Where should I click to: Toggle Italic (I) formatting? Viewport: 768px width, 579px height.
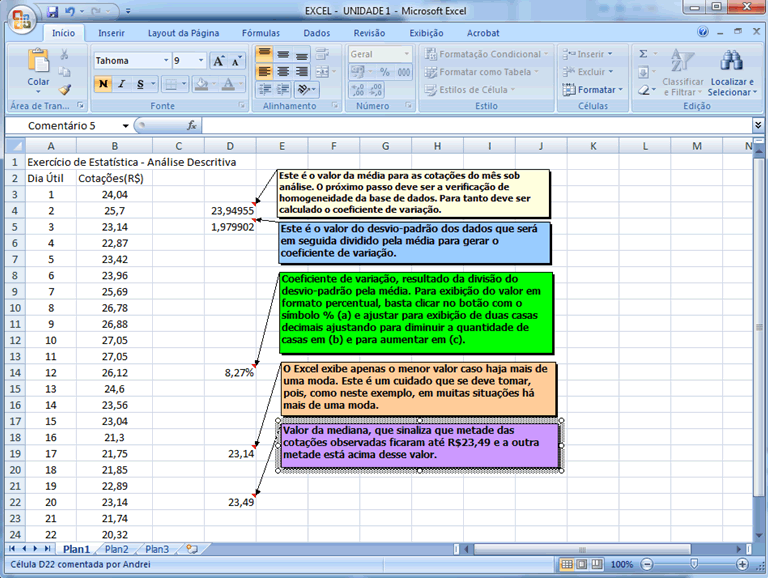pos(120,85)
